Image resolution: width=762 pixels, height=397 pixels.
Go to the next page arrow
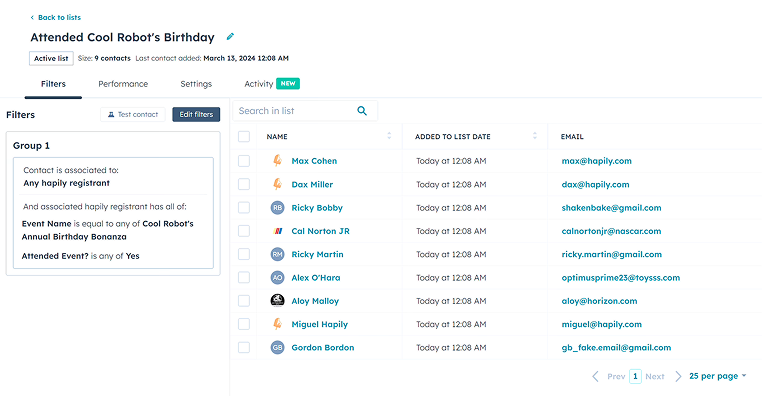[678, 376]
